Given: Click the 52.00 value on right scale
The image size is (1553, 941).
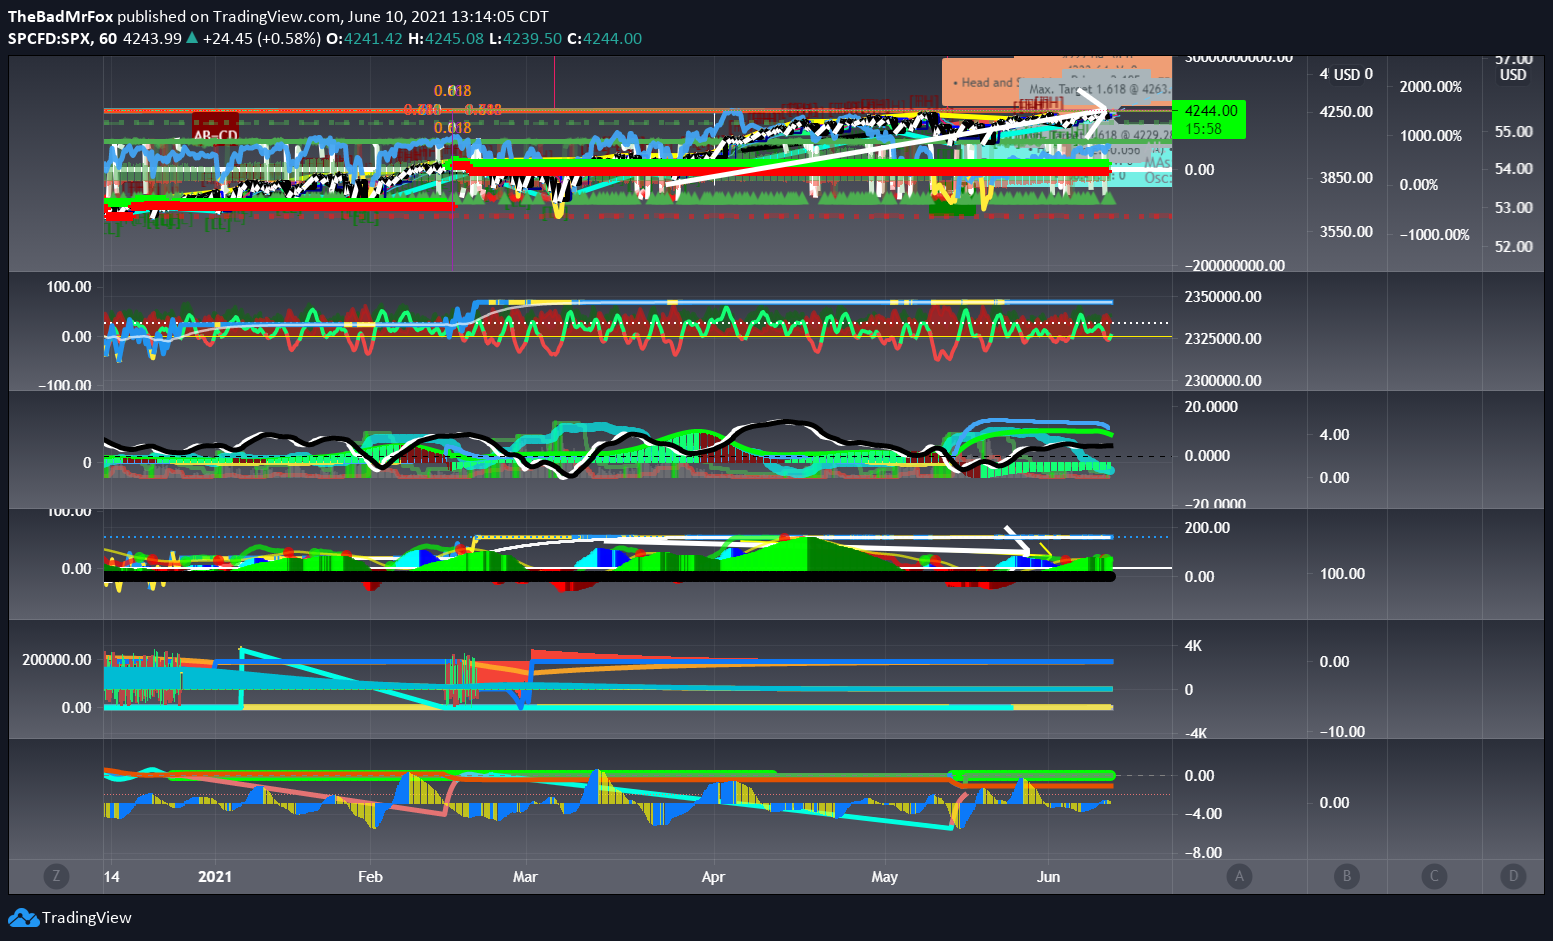Looking at the screenshot, I should coord(1513,246).
